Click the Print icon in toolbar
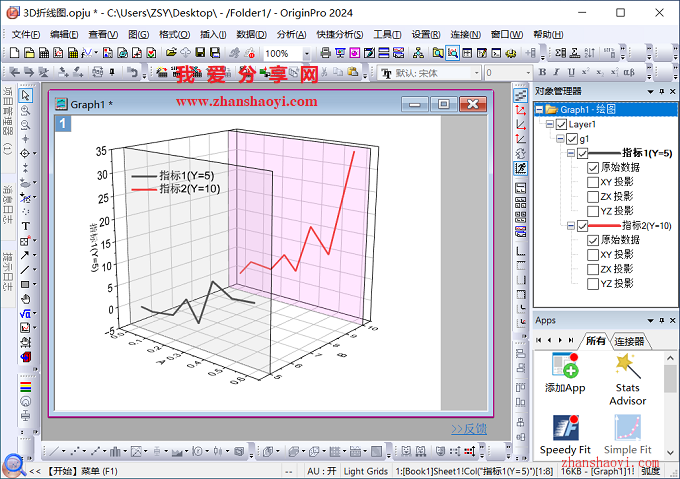Image resolution: width=680 pixels, height=479 pixels. pyautogui.click(x=325, y=53)
